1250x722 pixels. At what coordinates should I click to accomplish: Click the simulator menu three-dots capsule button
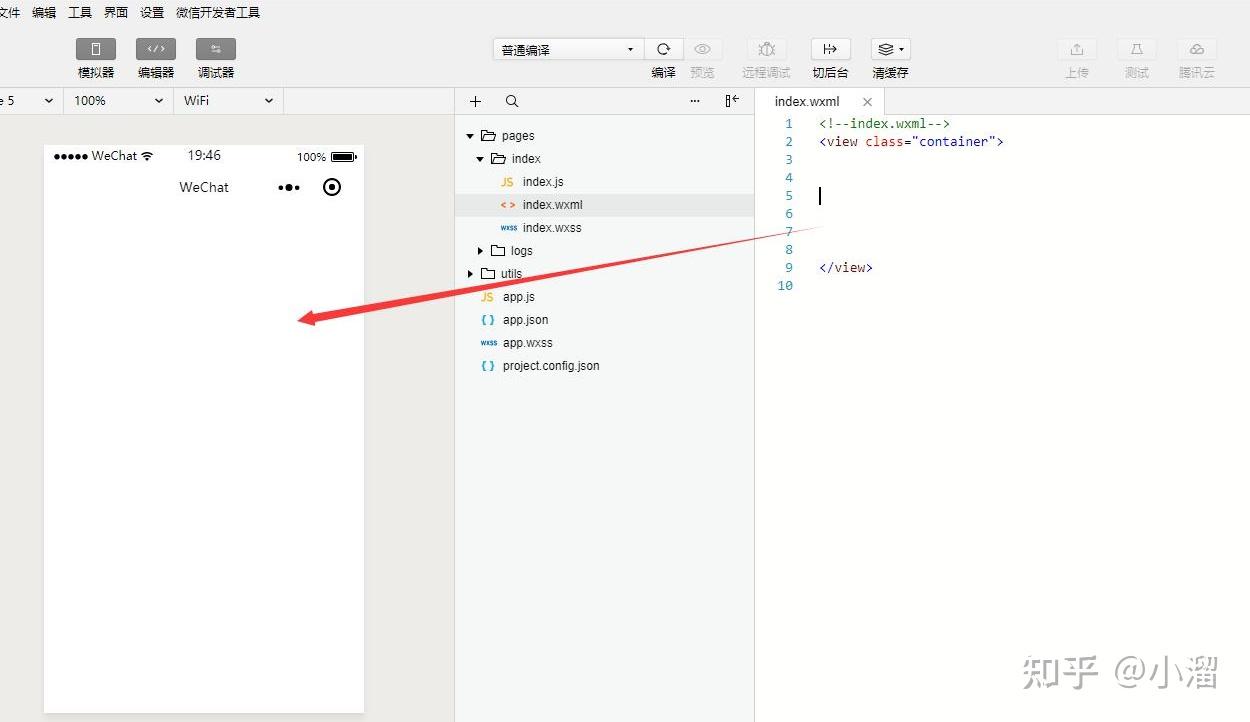(x=289, y=187)
